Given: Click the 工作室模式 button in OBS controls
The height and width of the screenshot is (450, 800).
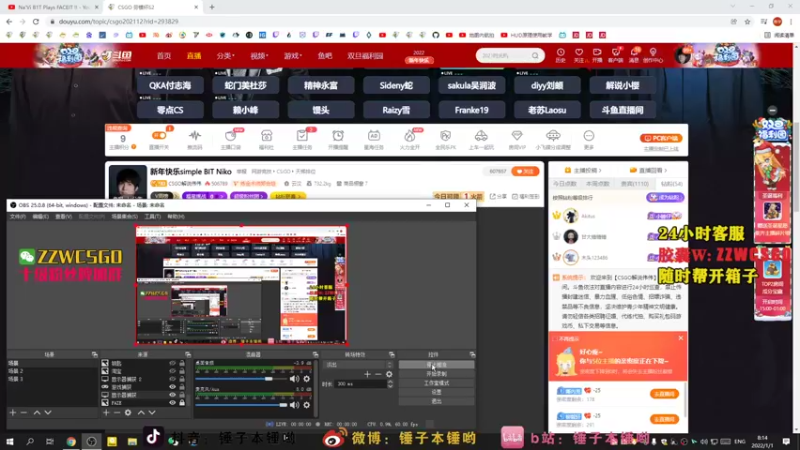Looking at the screenshot, I should coord(436,383).
